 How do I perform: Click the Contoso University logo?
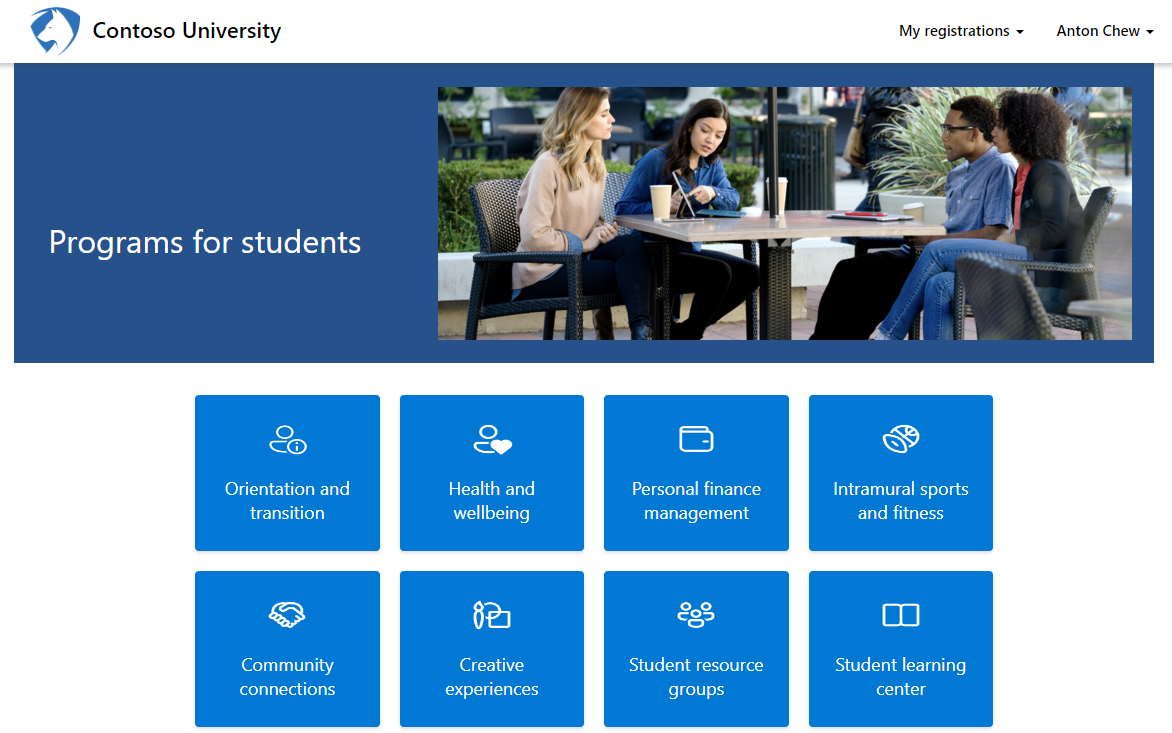click(x=54, y=30)
